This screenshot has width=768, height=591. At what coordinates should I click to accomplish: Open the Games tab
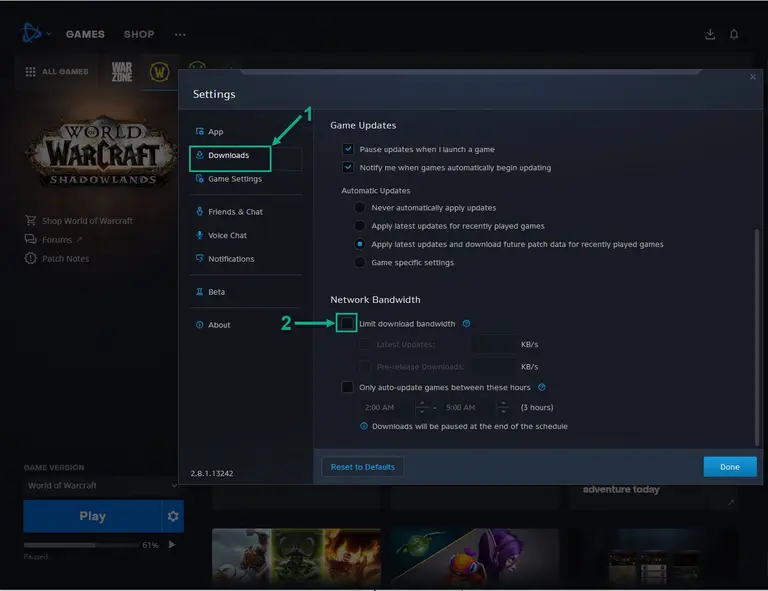pos(85,34)
